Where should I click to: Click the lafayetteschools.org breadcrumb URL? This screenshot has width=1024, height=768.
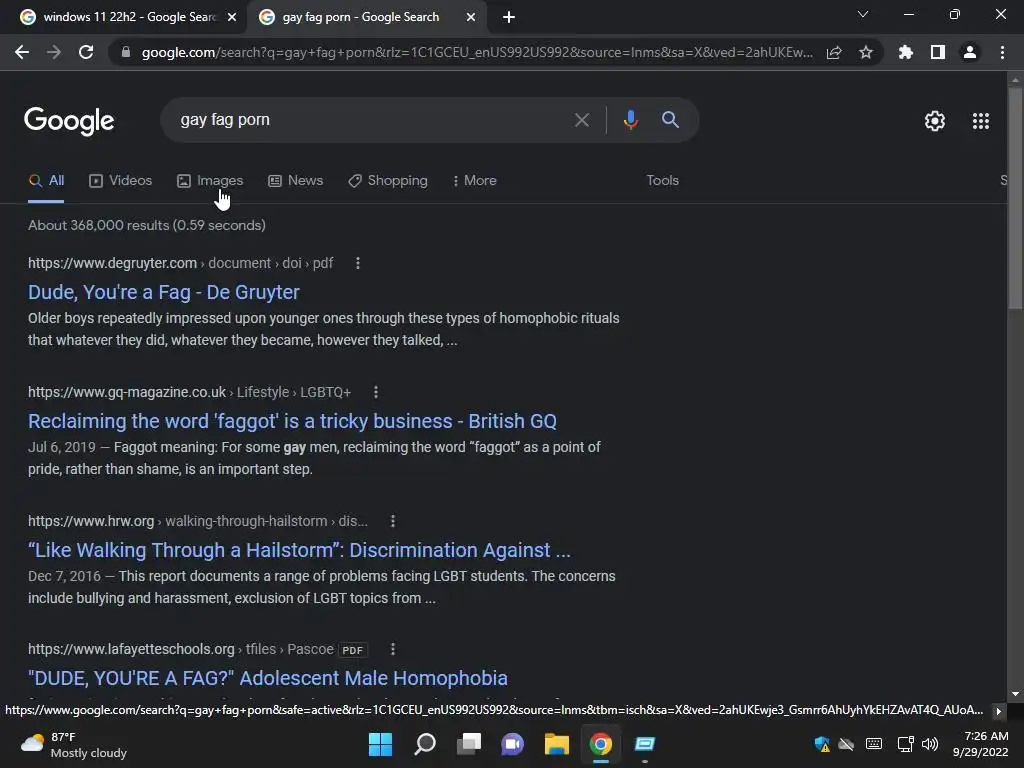click(x=181, y=649)
